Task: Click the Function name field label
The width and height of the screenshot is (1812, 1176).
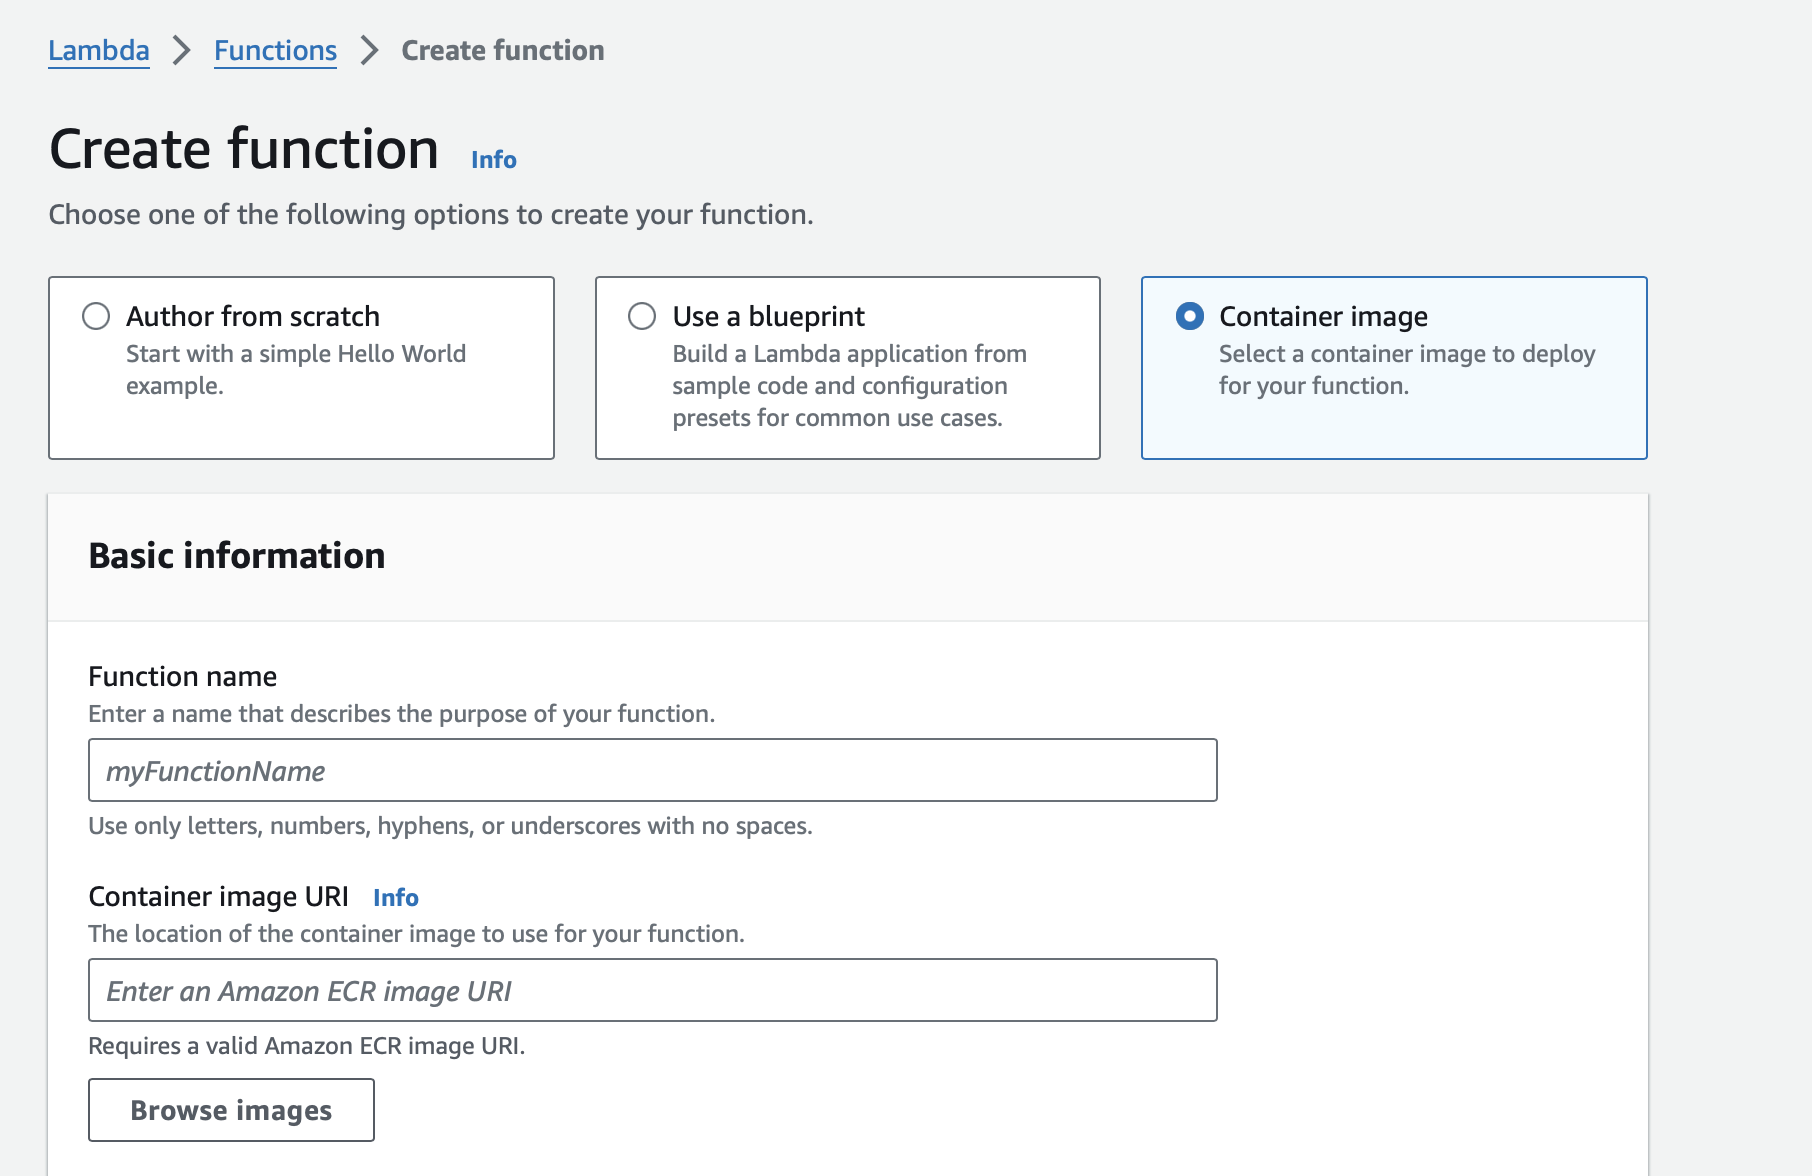Action: 183,677
